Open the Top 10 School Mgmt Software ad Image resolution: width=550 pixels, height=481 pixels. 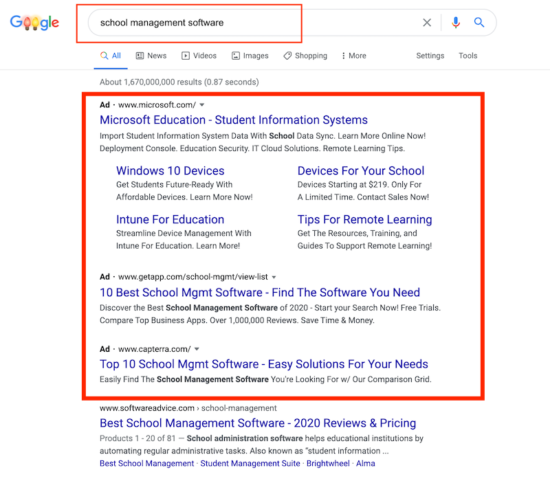pyautogui.click(x=264, y=364)
